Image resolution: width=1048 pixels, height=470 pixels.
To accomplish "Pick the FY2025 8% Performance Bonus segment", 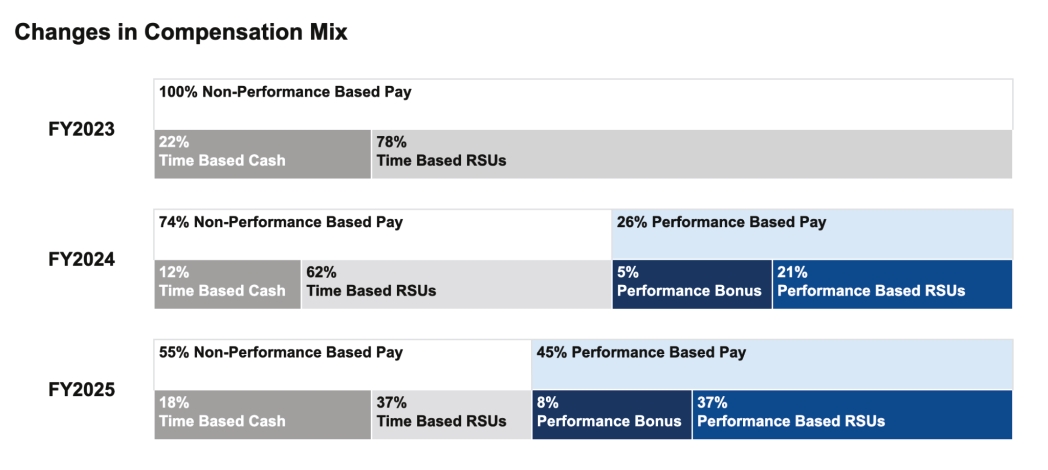I will coord(611,414).
